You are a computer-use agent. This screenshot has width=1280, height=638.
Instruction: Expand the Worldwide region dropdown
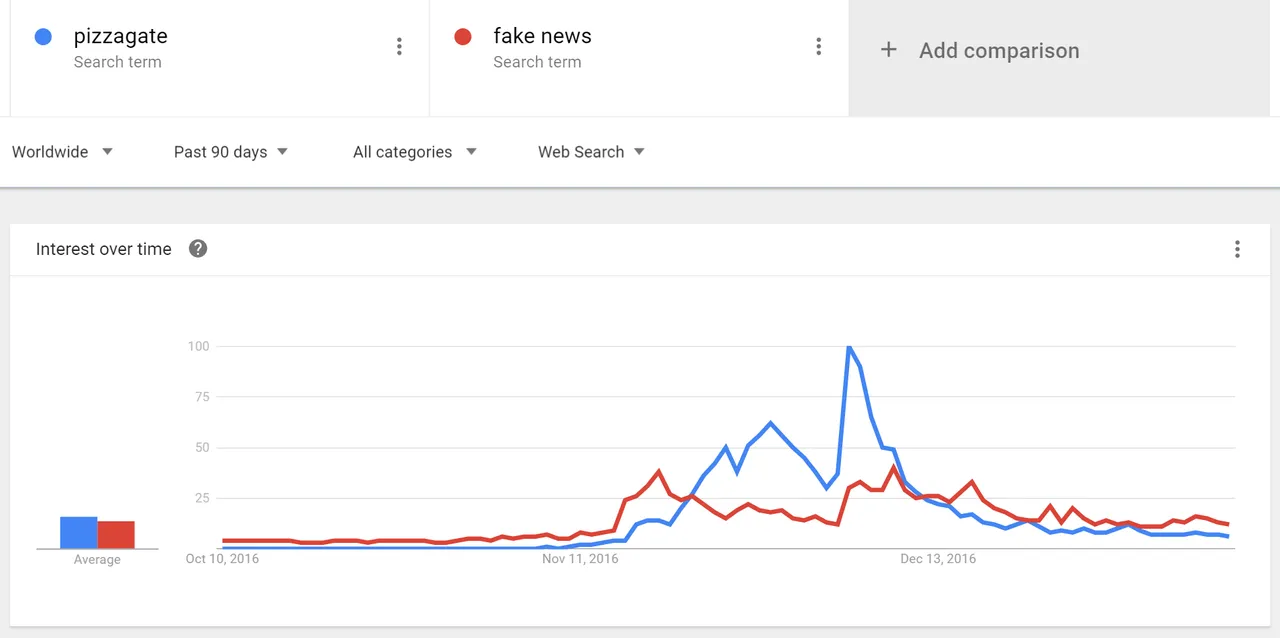click(62, 152)
